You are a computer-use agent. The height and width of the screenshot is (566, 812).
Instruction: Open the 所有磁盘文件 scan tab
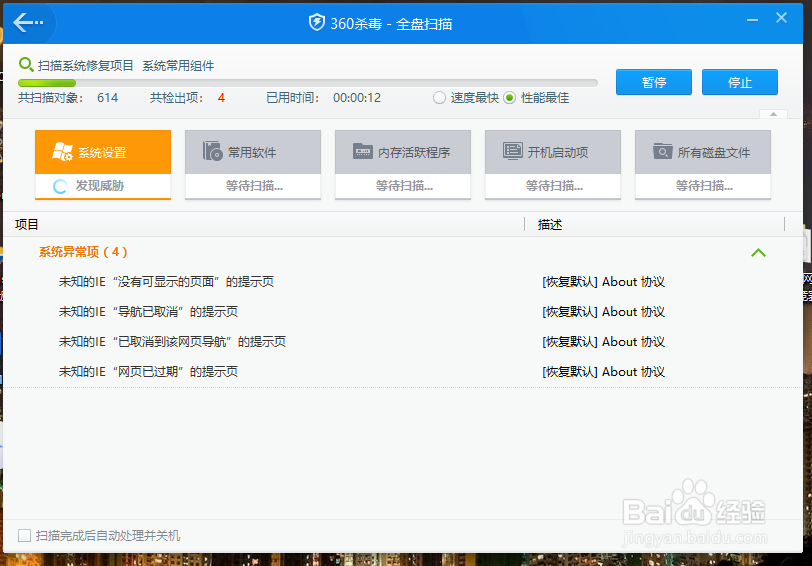[703, 164]
